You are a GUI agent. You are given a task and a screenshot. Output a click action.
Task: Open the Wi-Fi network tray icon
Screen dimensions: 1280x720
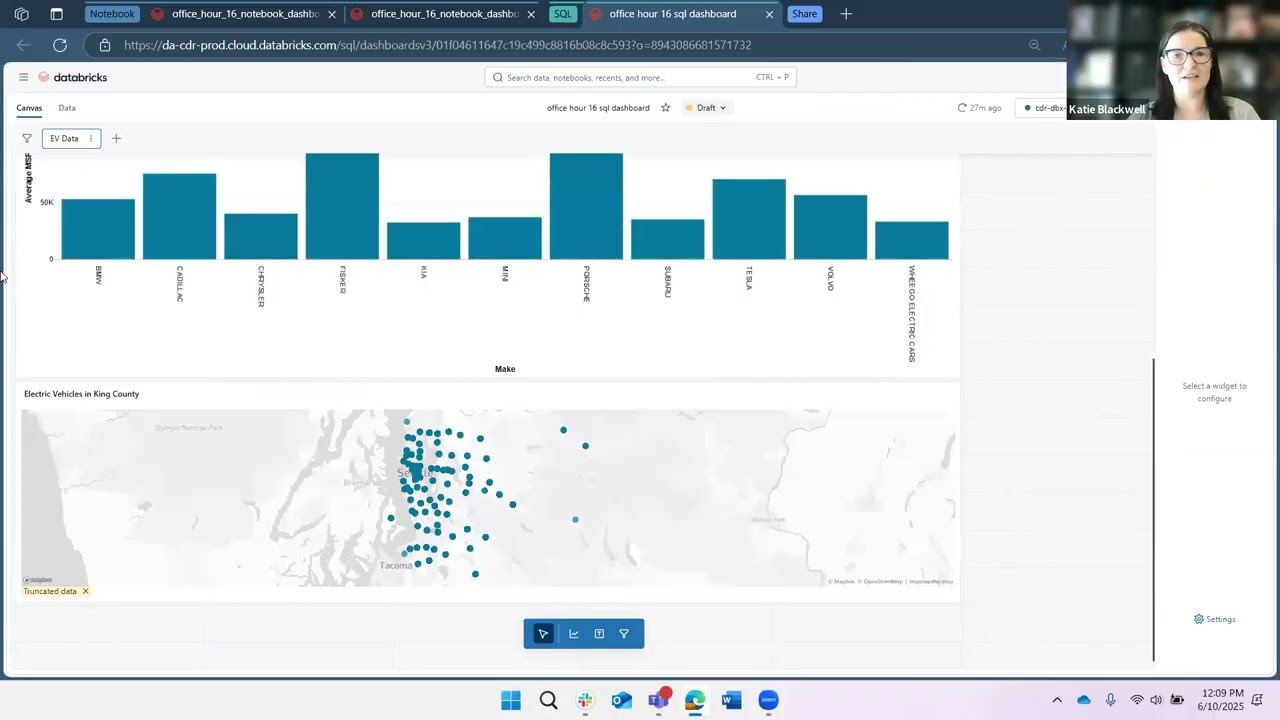tap(1136, 700)
